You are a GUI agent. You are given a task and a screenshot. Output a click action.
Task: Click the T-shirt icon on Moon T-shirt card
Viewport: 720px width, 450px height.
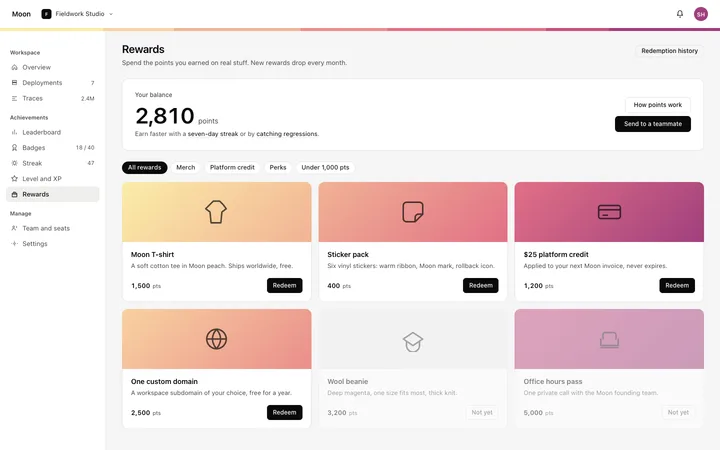point(216,212)
